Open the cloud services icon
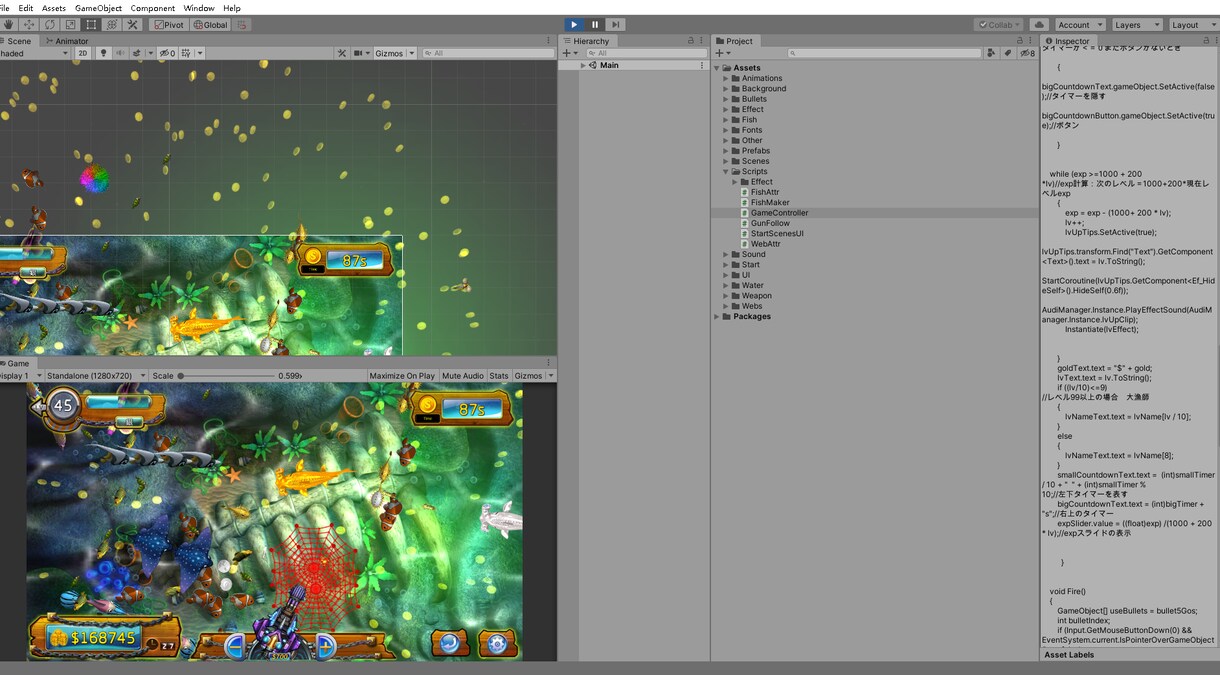Image resolution: width=1220 pixels, height=675 pixels. pos(1039,24)
